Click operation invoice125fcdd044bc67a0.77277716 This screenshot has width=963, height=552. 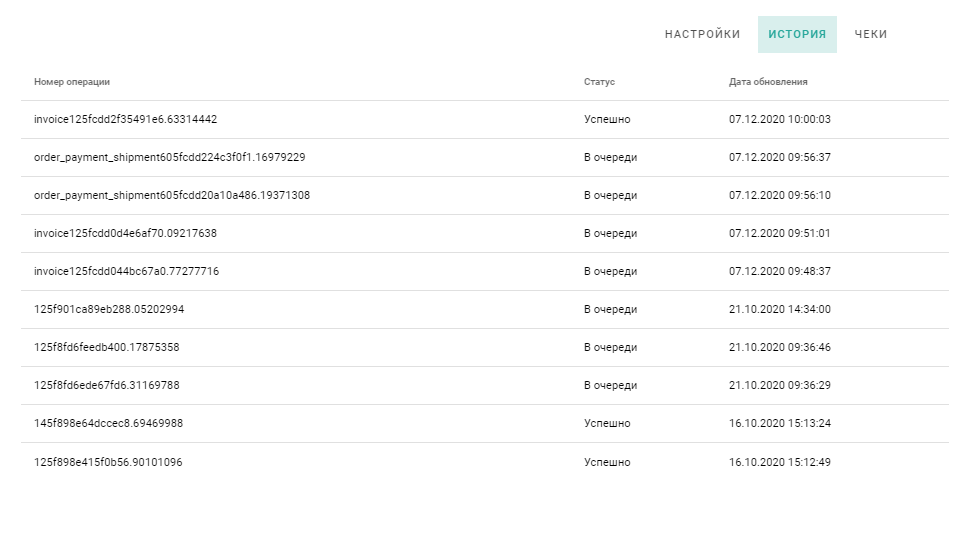coord(126,271)
